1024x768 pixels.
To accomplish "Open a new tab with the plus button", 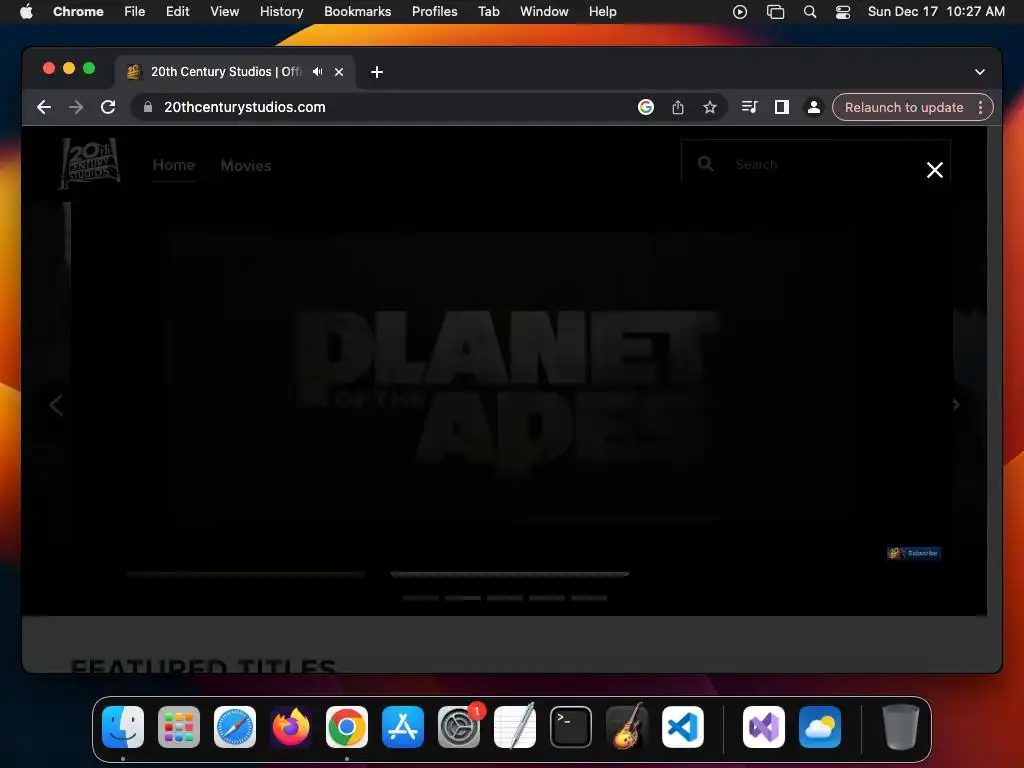I will pyautogui.click(x=377, y=72).
